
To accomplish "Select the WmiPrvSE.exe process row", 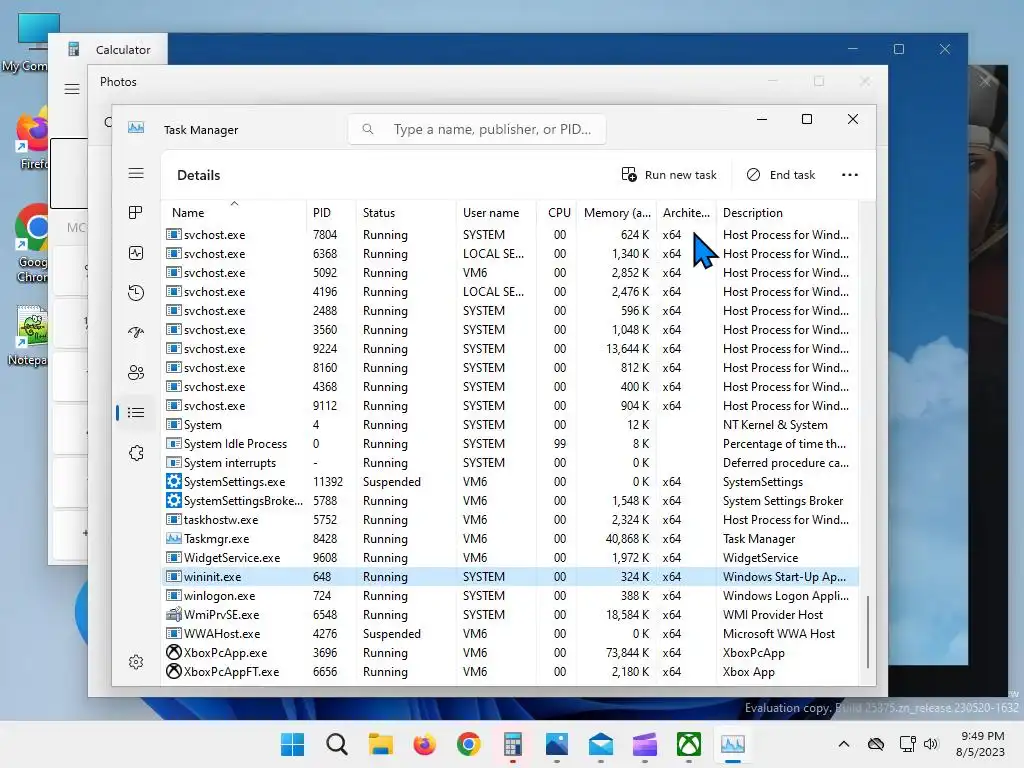I will tap(510, 615).
